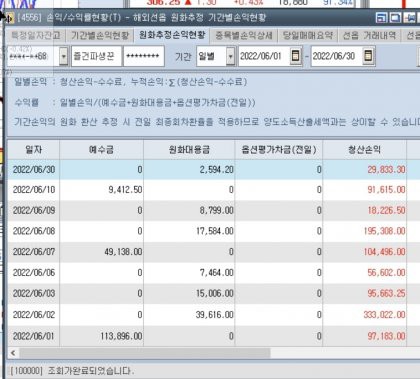Select the row dated 2022/06/07
This screenshot has width=420, height=379.
click(213, 252)
